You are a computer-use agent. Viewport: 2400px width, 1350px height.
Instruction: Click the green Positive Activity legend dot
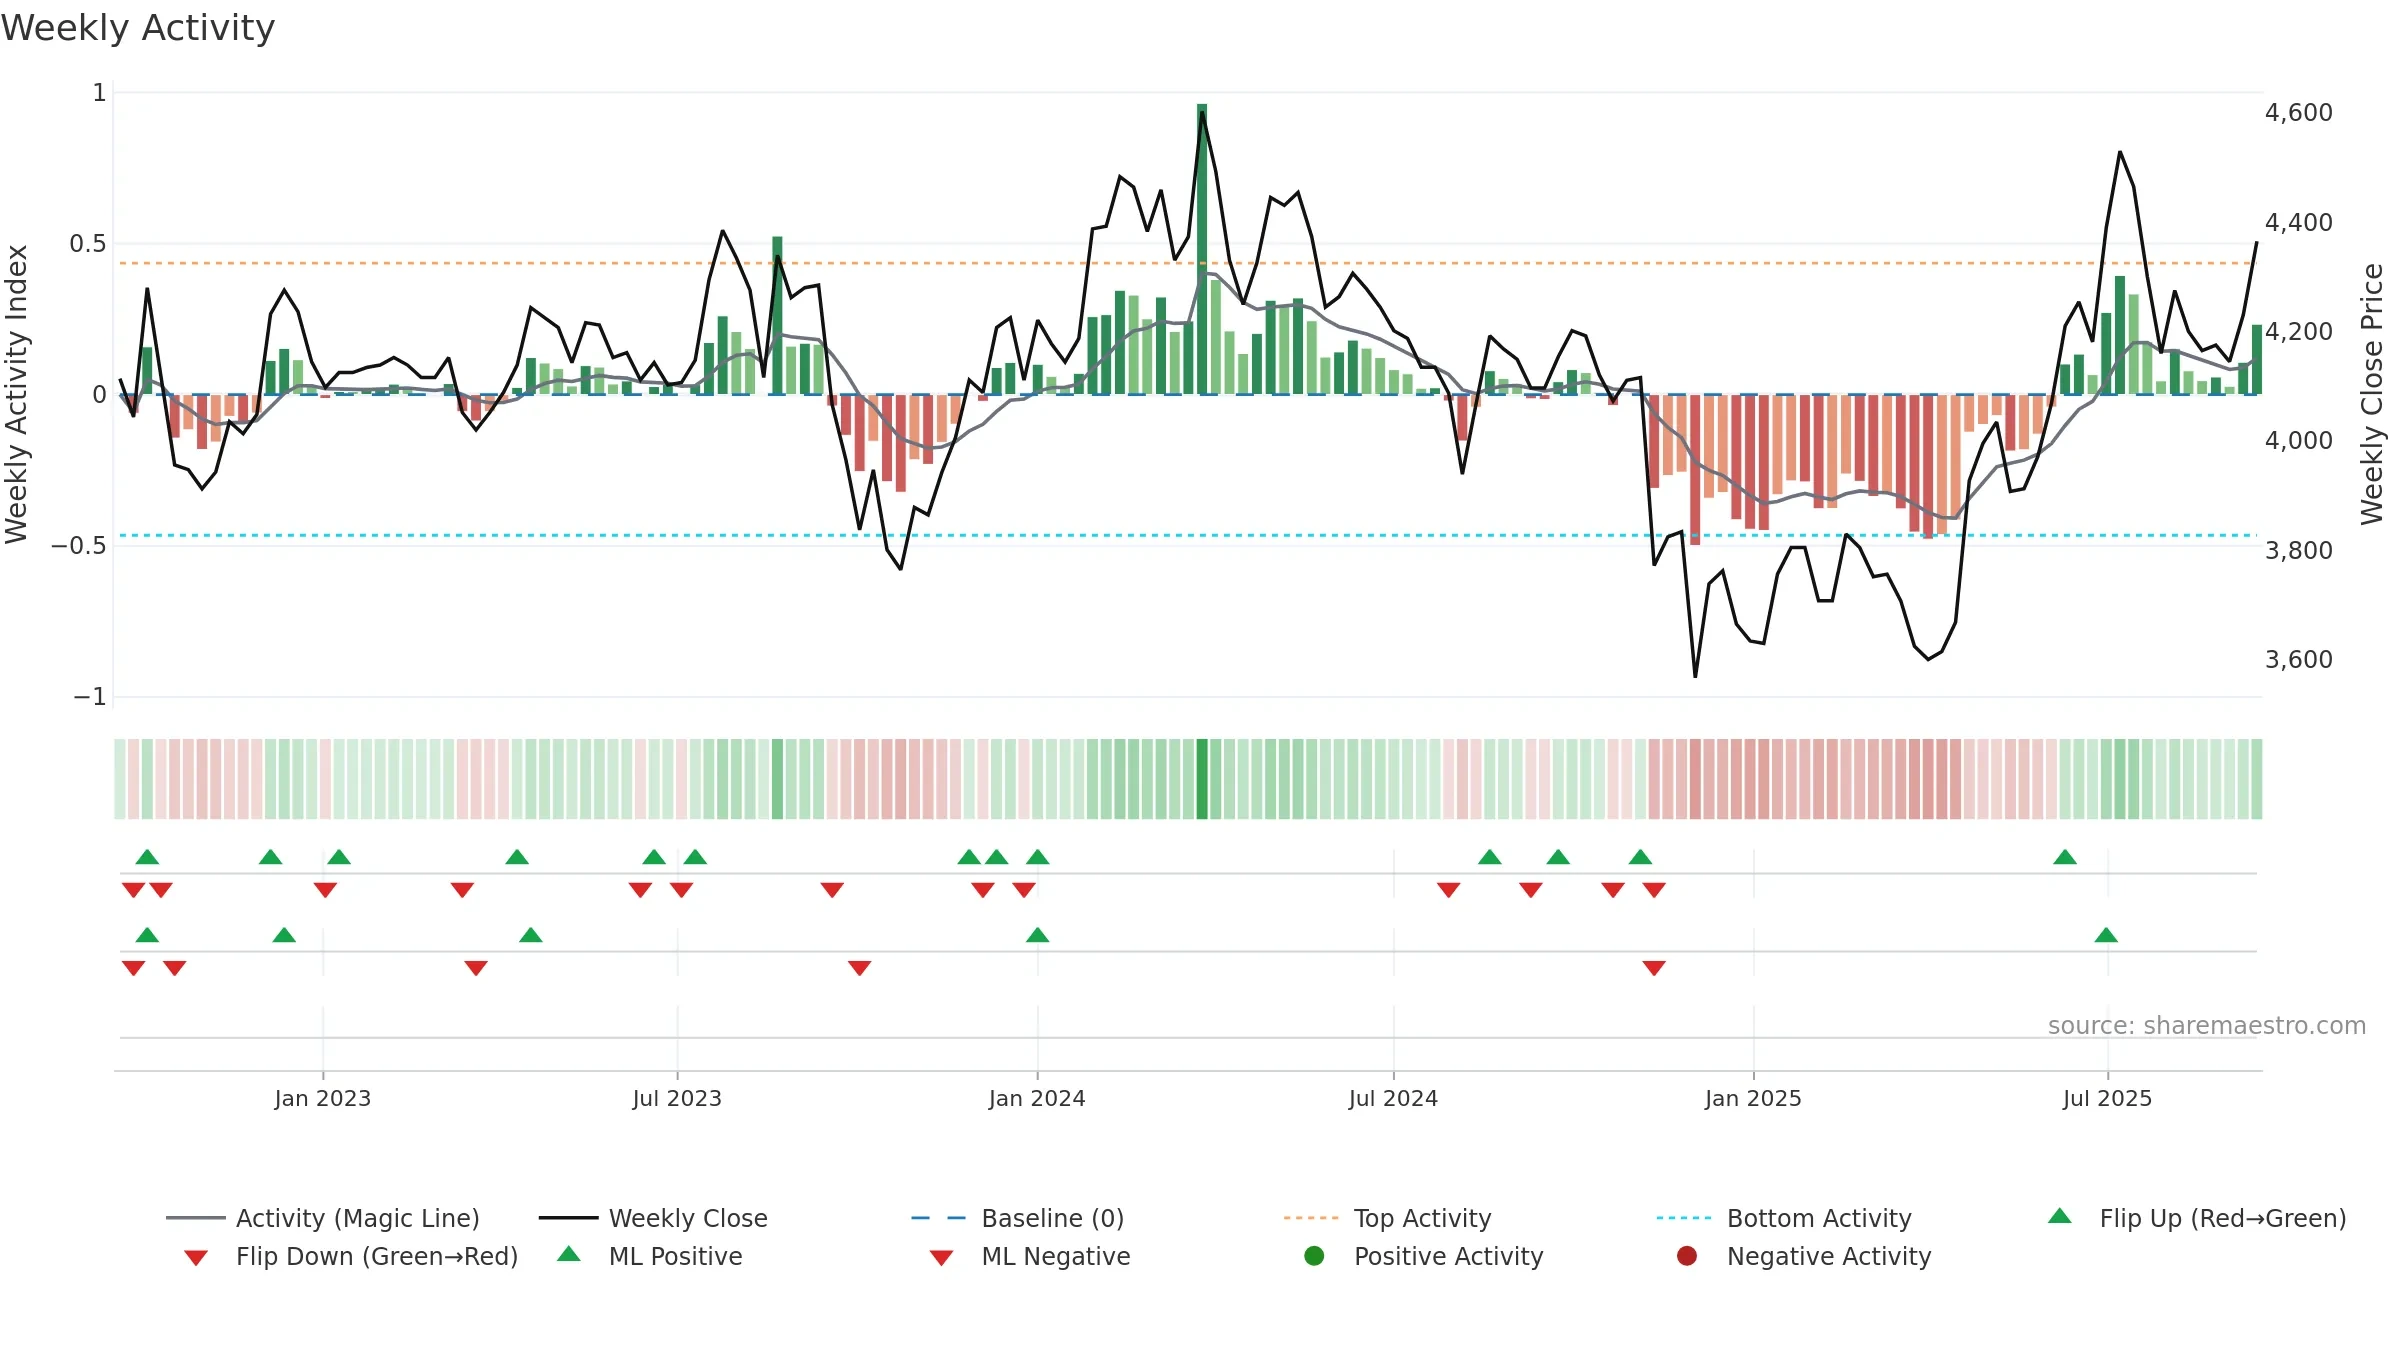coord(1314,1255)
